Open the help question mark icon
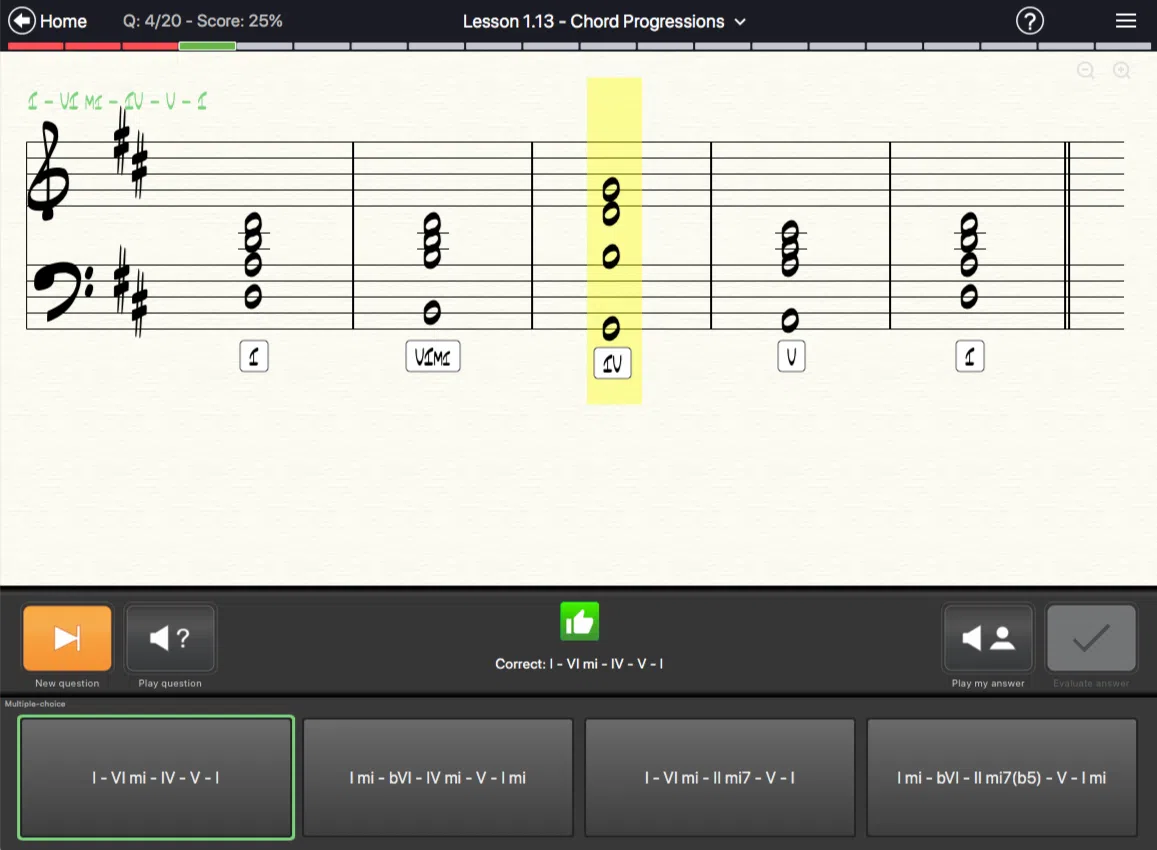This screenshot has height=850, width=1157. (1029, 21)
